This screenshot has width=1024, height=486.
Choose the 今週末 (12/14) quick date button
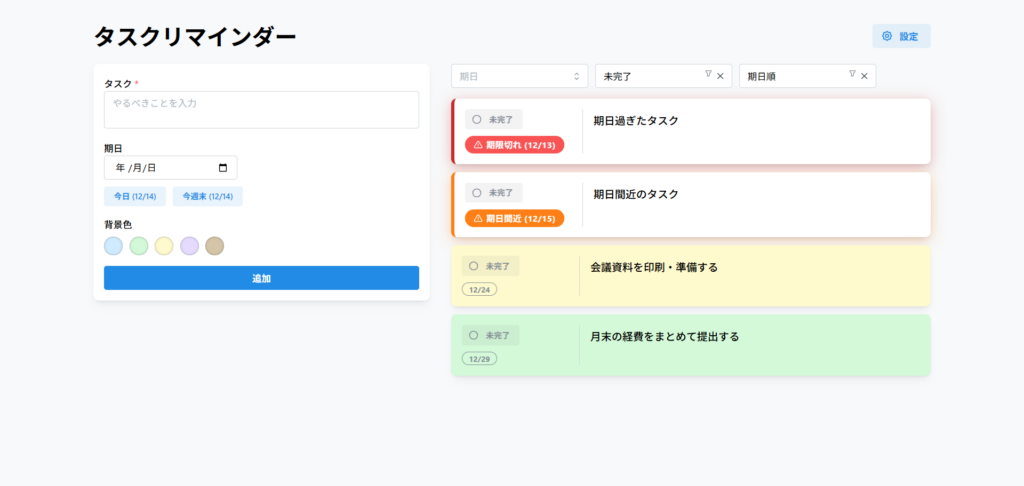[x=207, y=196]
